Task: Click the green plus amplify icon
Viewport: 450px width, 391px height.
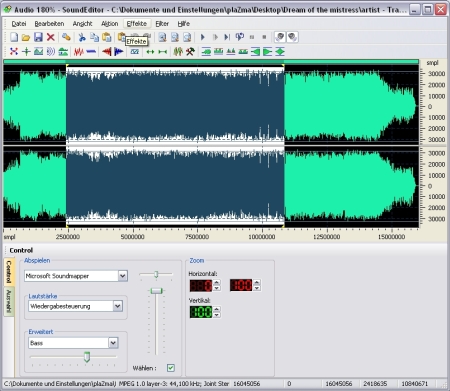Action: point(26,51)
